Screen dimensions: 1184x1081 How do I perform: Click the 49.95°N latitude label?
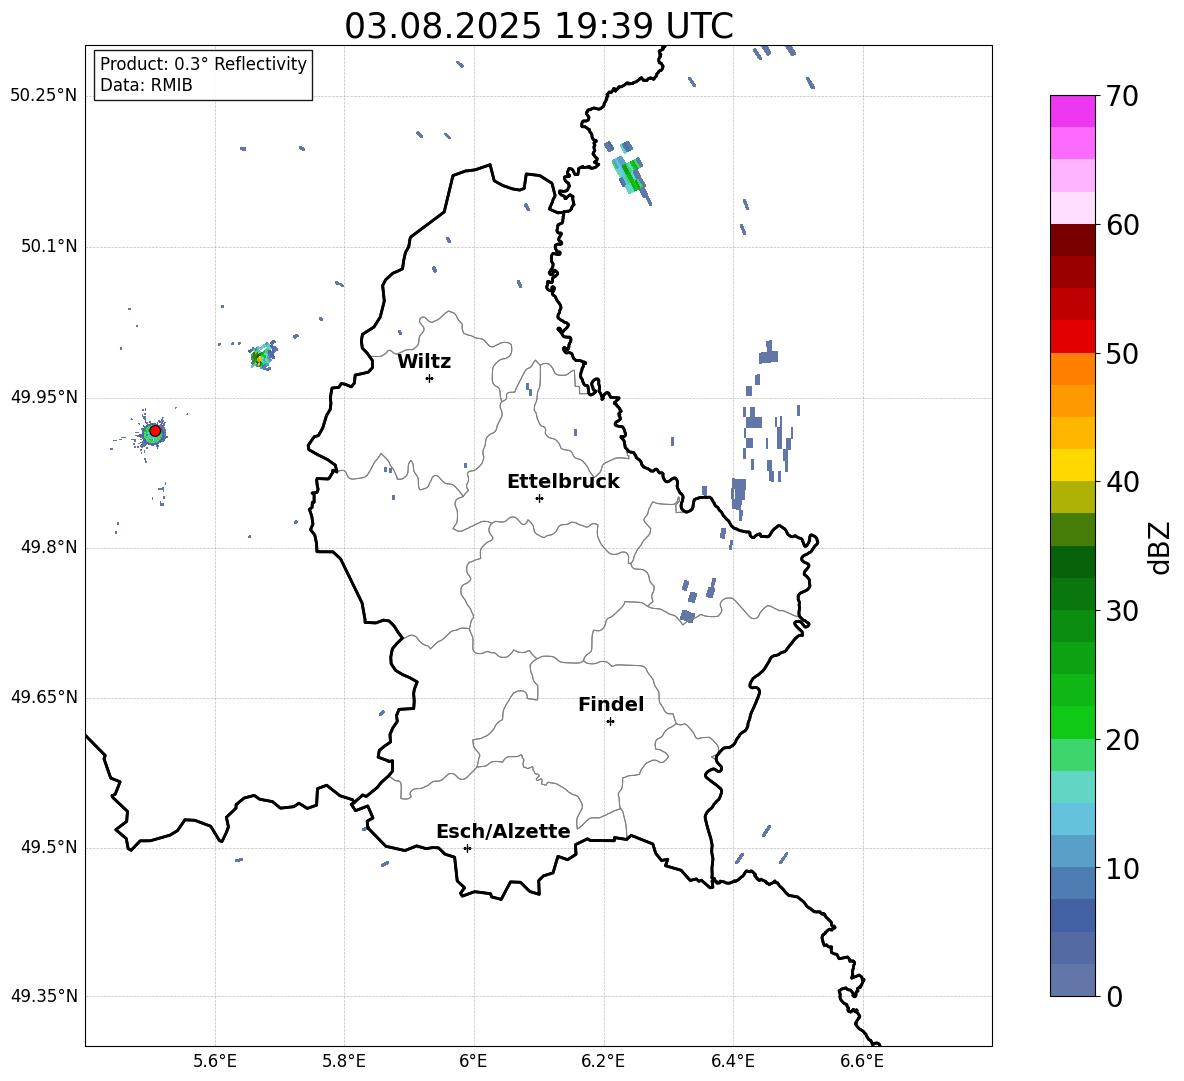point(44,397)
